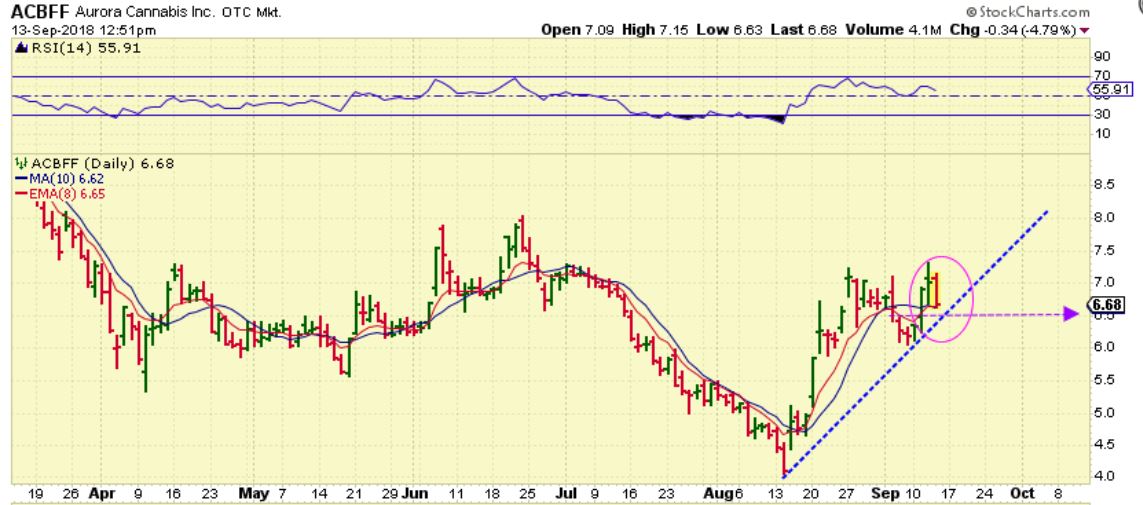Click the 8.5 price axis label
Viewport: 1143px width, 505px height.
click(1103, 184)
